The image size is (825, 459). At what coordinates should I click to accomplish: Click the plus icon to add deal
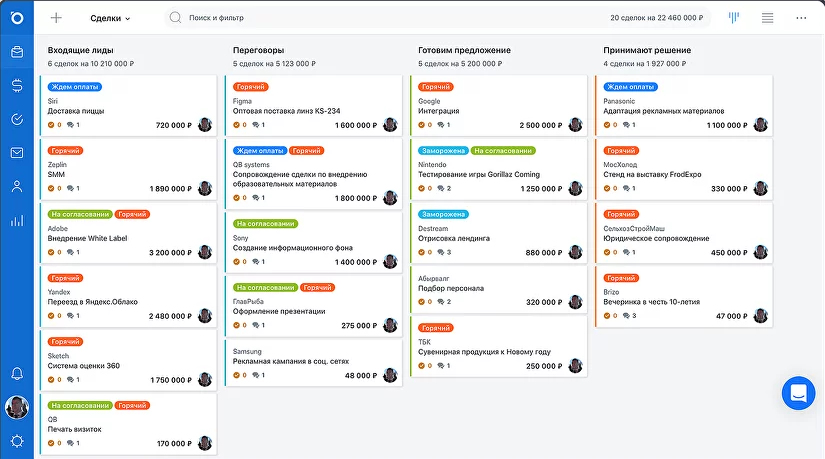click(56, 18)
